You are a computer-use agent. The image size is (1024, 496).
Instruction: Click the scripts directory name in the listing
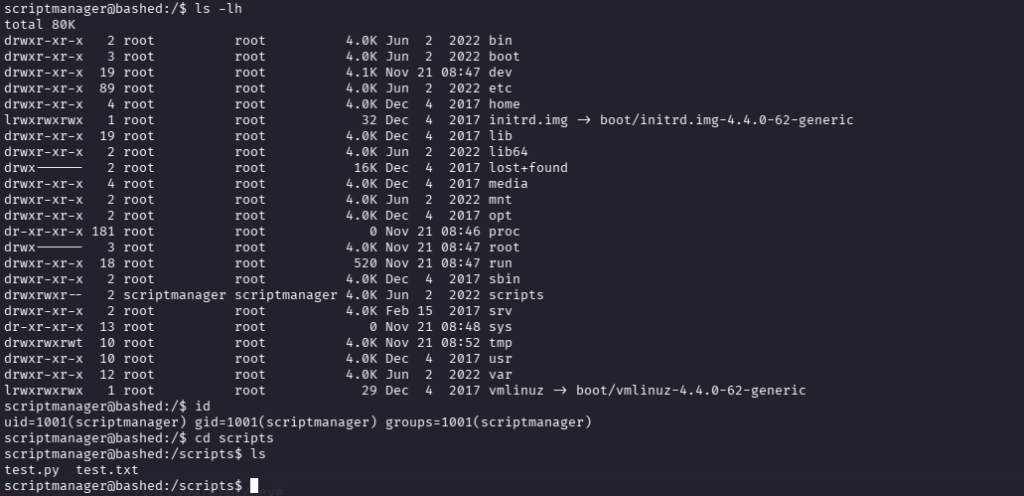516,295
